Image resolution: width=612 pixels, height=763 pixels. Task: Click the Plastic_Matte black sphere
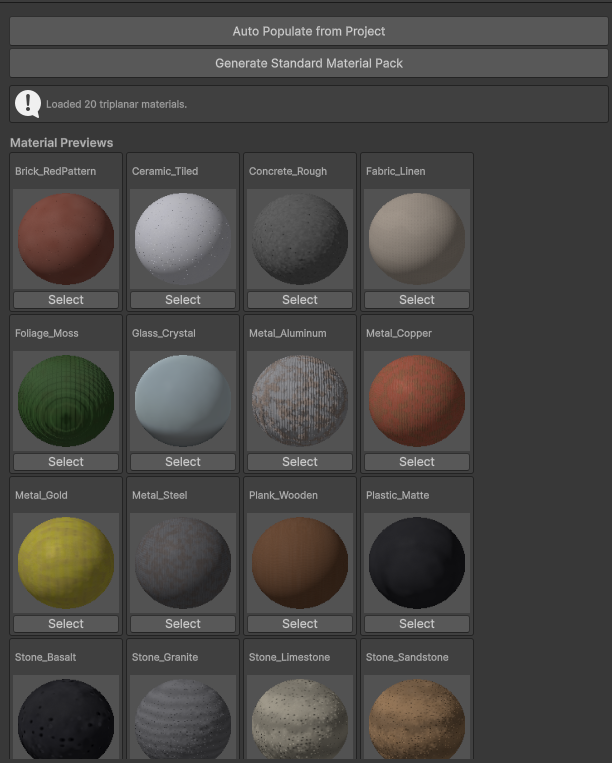(417, 563)
